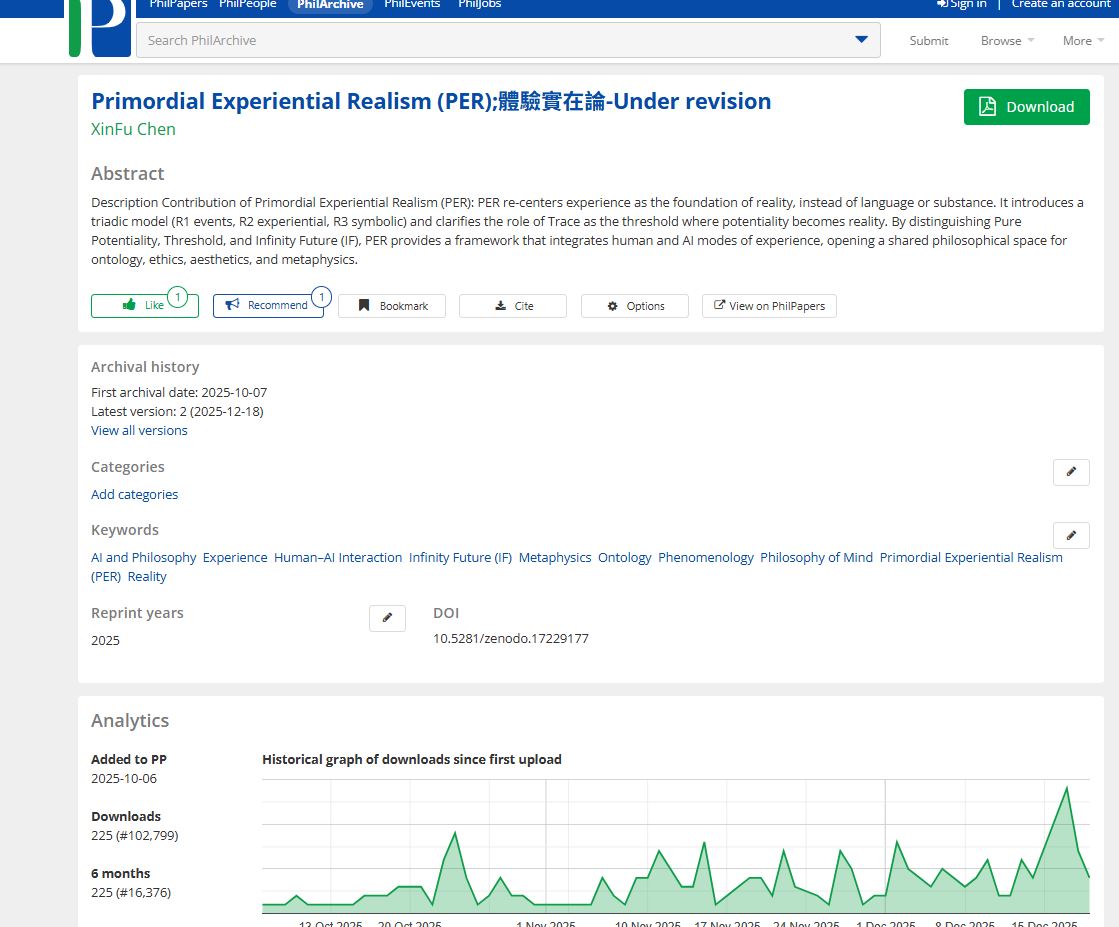The width and height of the screenshot is (1119, 927).
Task: Click the pencil icon to edit Categories
Action: (x=1071, y=472)
